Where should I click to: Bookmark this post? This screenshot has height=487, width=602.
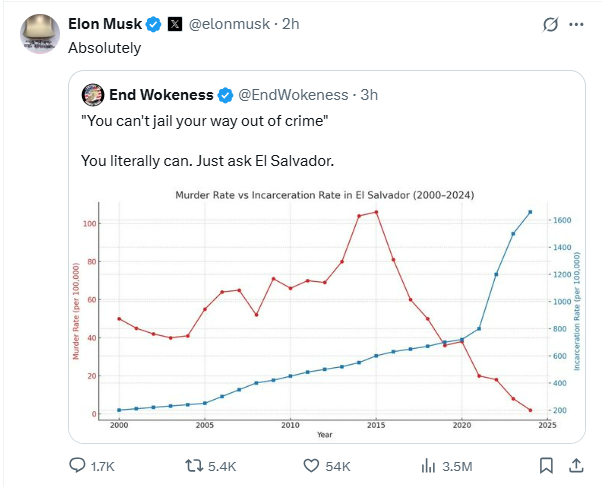[546, 465]
